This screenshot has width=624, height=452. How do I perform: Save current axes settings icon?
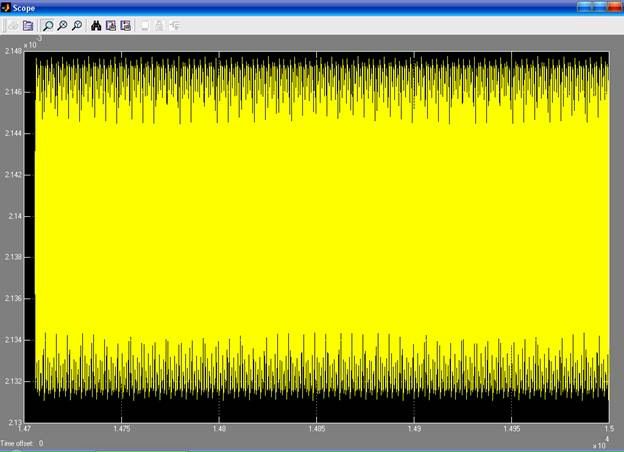click(111, 25)
